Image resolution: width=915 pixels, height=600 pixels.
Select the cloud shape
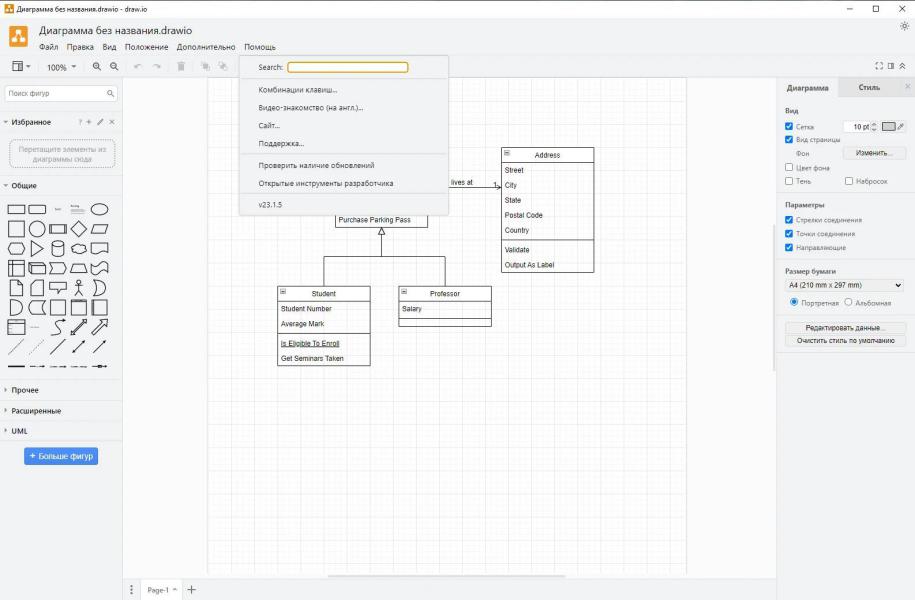pyautogui.click(x=78, y=249)
